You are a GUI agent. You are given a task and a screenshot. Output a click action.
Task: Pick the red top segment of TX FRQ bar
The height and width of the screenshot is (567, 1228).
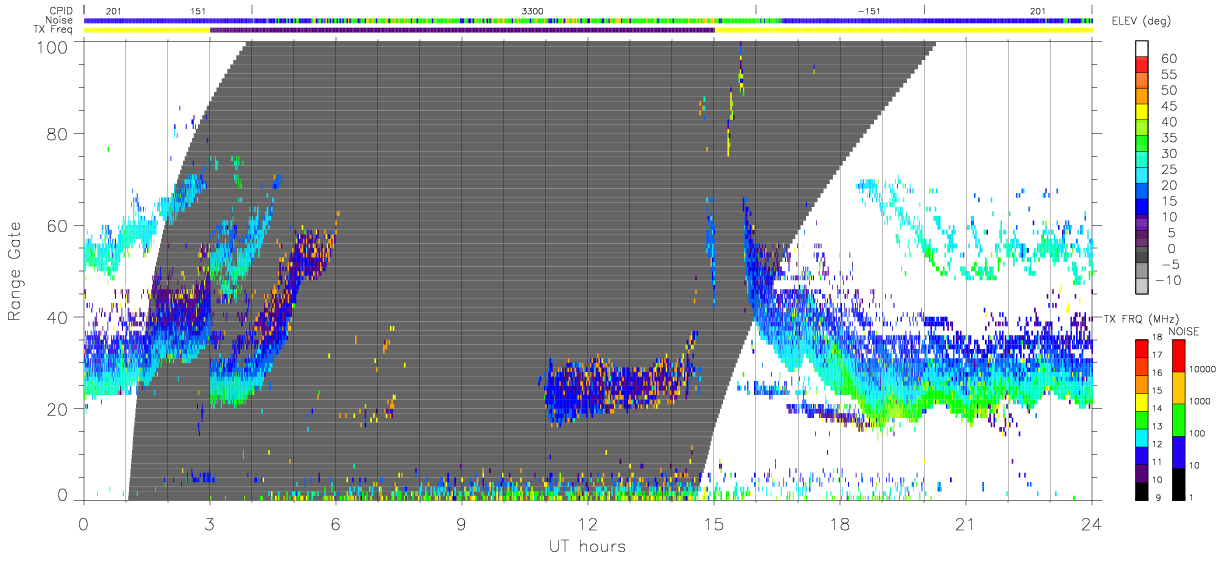click(1141, 347)
